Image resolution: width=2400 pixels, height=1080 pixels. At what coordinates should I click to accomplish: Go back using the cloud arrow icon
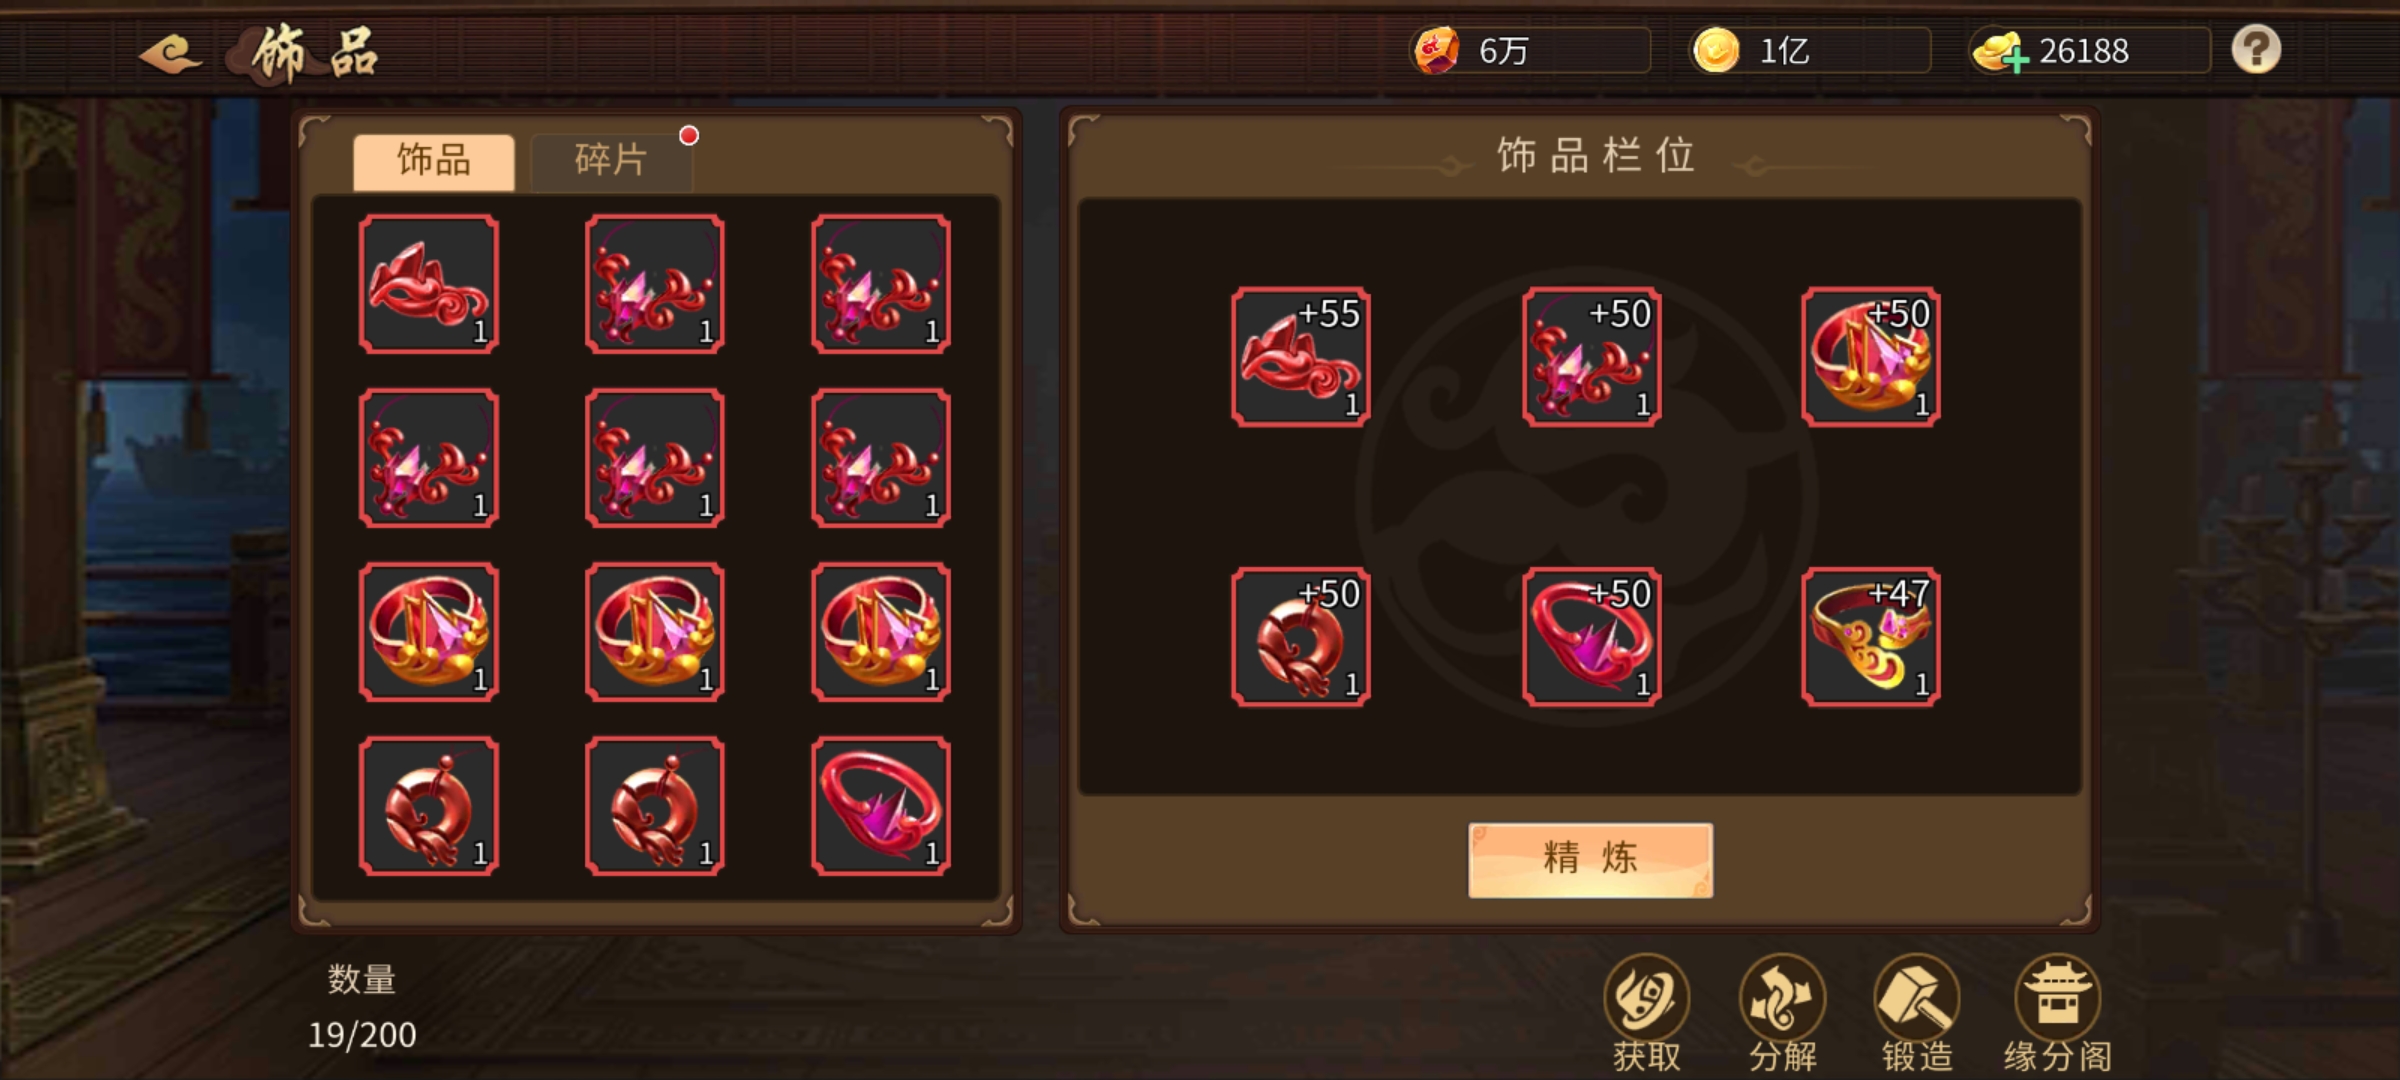pos(171,52)
